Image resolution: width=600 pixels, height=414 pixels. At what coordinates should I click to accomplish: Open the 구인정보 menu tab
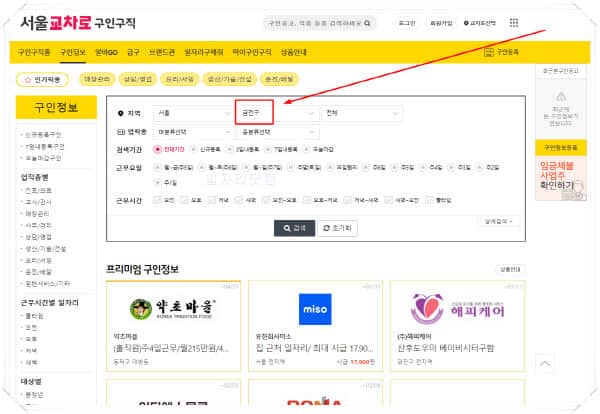pyautogui.click(x=73, y=52)
